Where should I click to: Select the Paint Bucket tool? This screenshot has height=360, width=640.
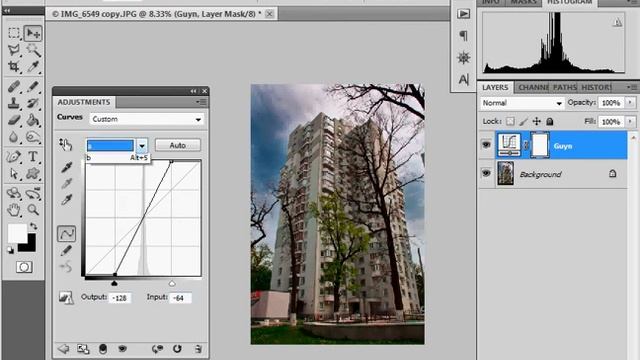point(33,120)
